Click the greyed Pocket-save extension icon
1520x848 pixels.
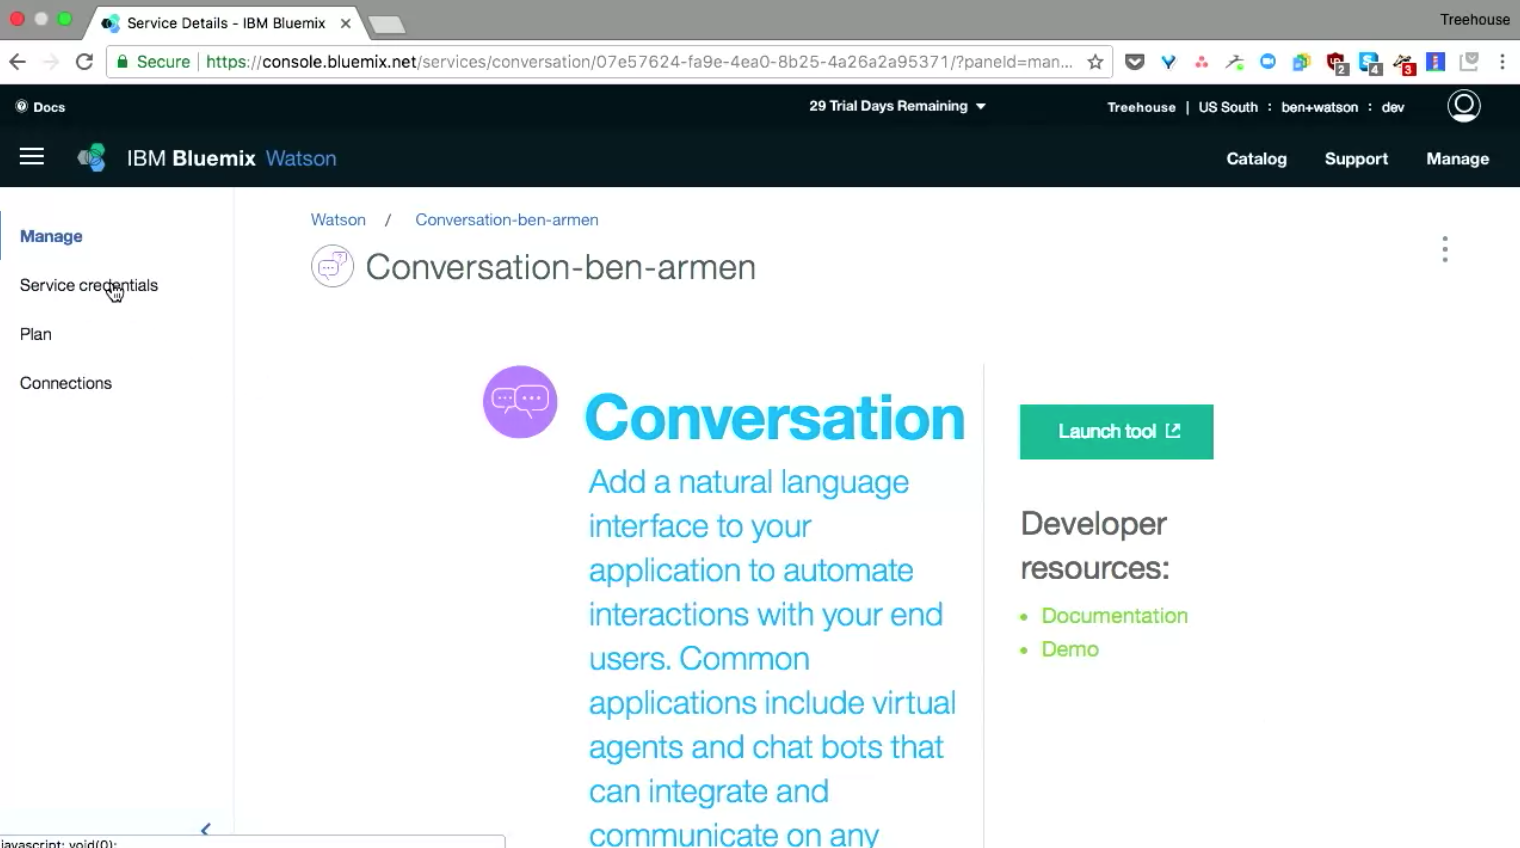pos(1468,62)
